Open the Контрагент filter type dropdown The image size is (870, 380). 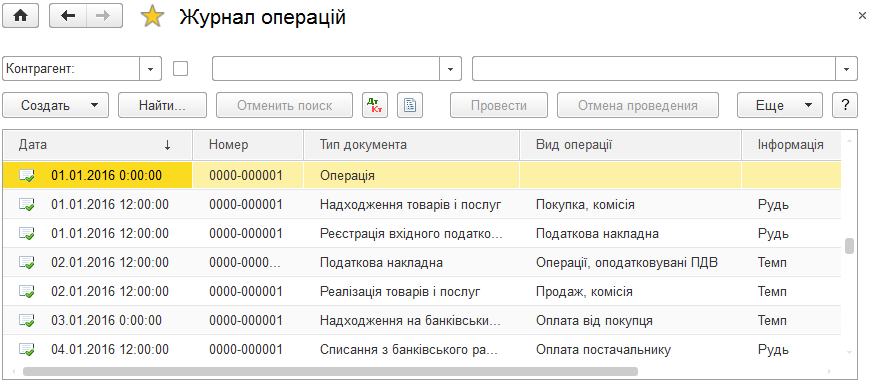click(150, 69)
